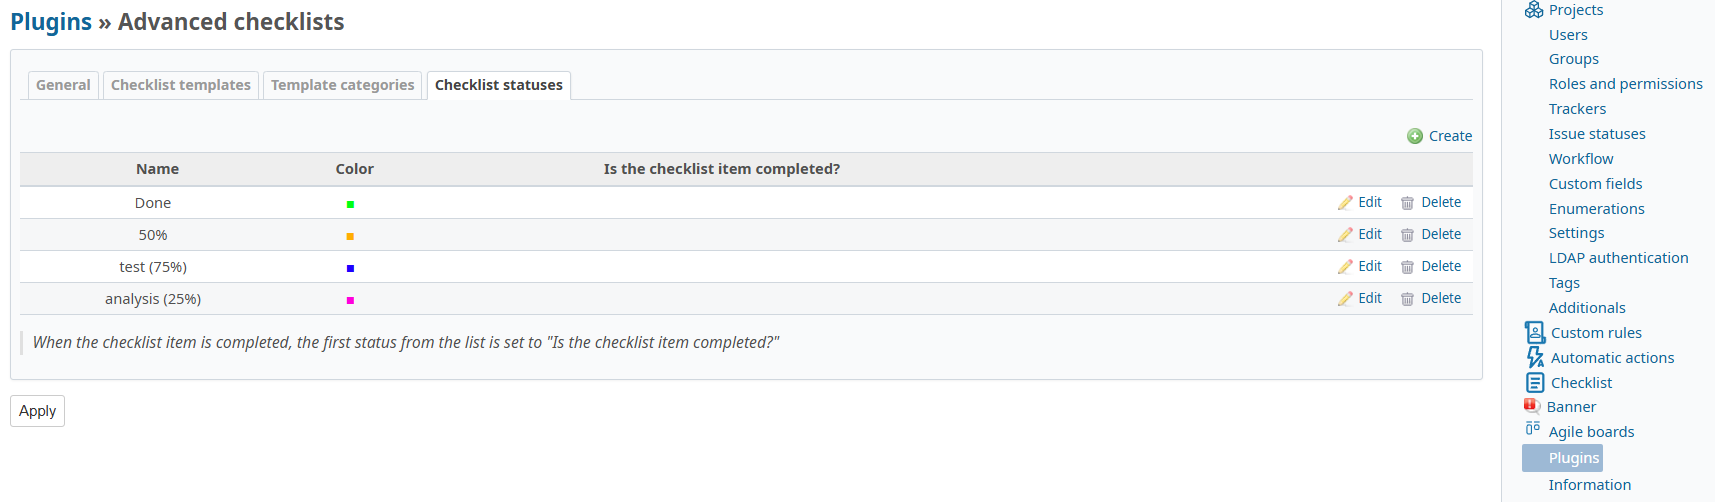The height and width of the screenshot is (502, 1715).
Task: Click pencil icon for test (75%) row
Action: pyautogui.click(x=1345, y=267)
